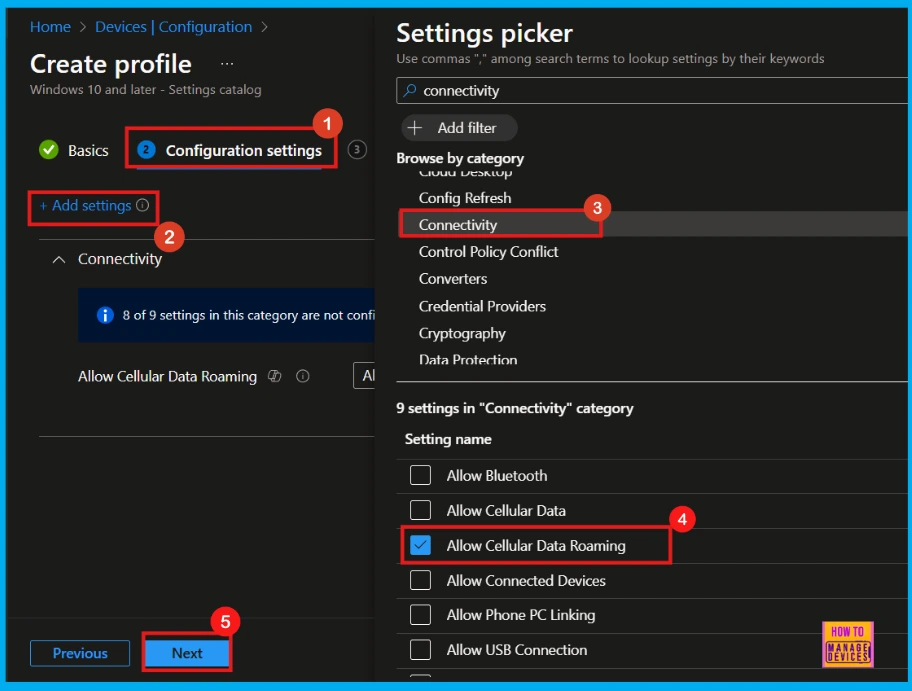
Task: Select Cryptography category
Action: 462,333
